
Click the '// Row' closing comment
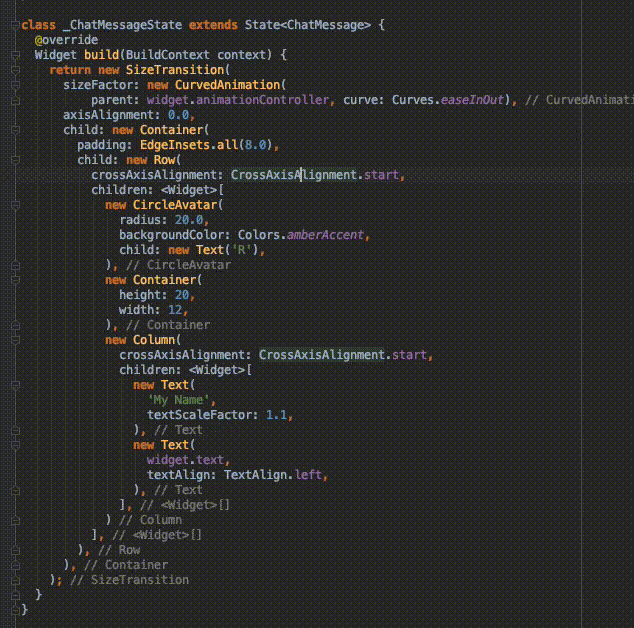(x=119, y=550)
